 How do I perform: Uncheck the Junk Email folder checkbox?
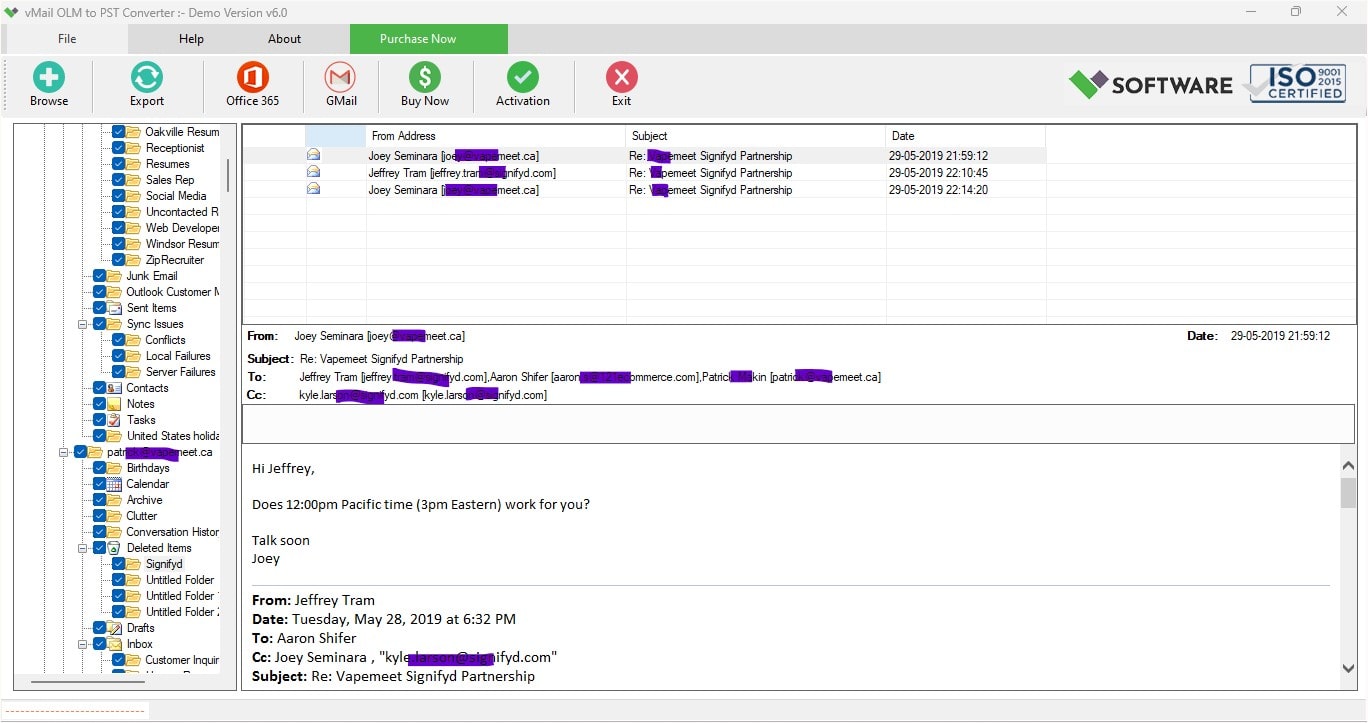click(100, 276)
